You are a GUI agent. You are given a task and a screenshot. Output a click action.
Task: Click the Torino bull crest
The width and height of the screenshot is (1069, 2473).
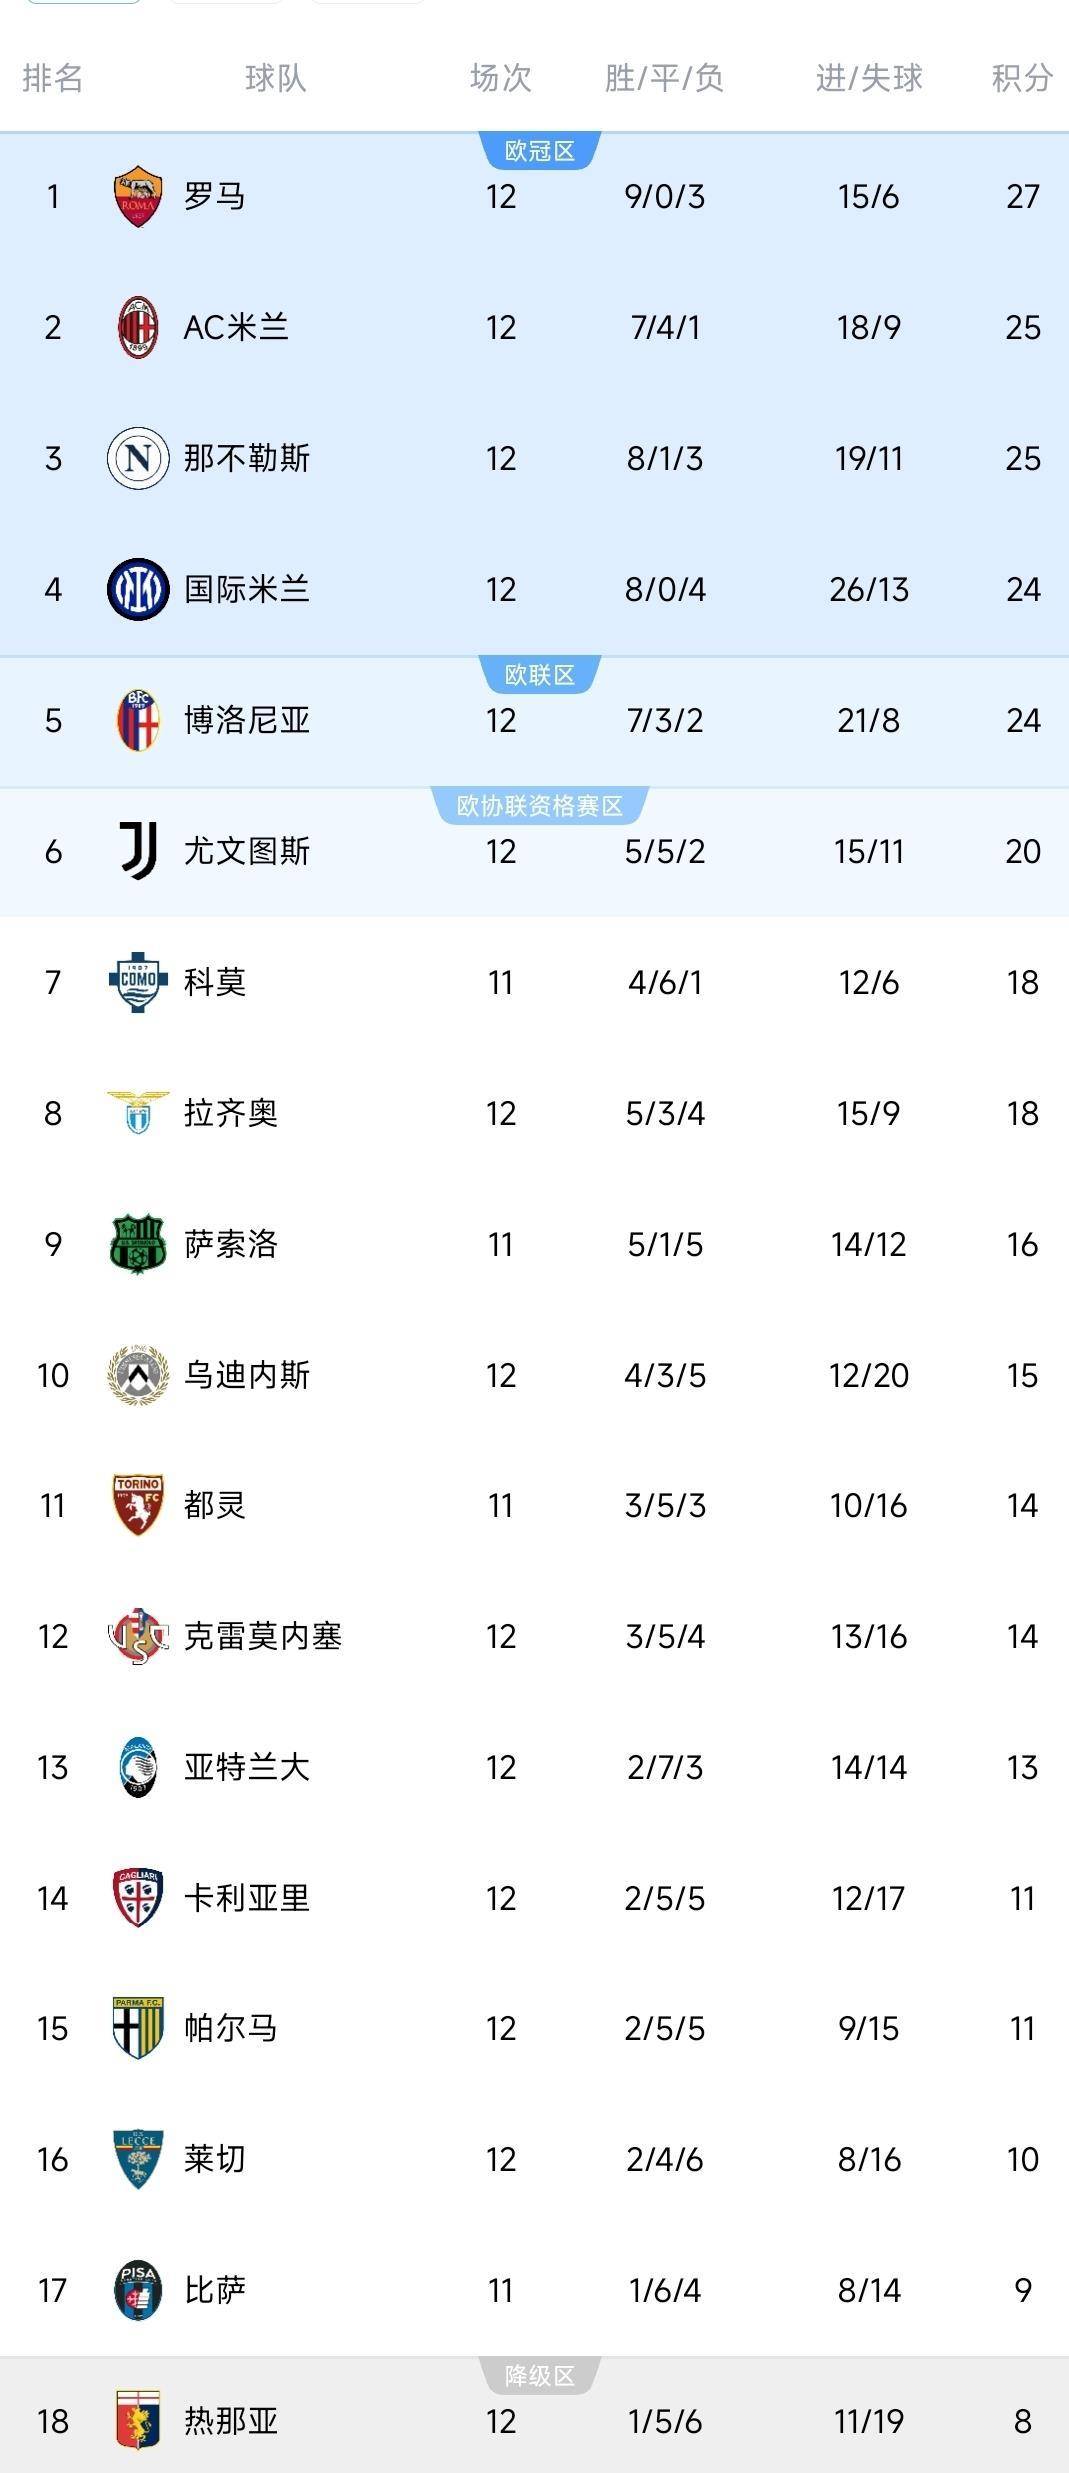pyautogui.click(x=138, y=1505)
